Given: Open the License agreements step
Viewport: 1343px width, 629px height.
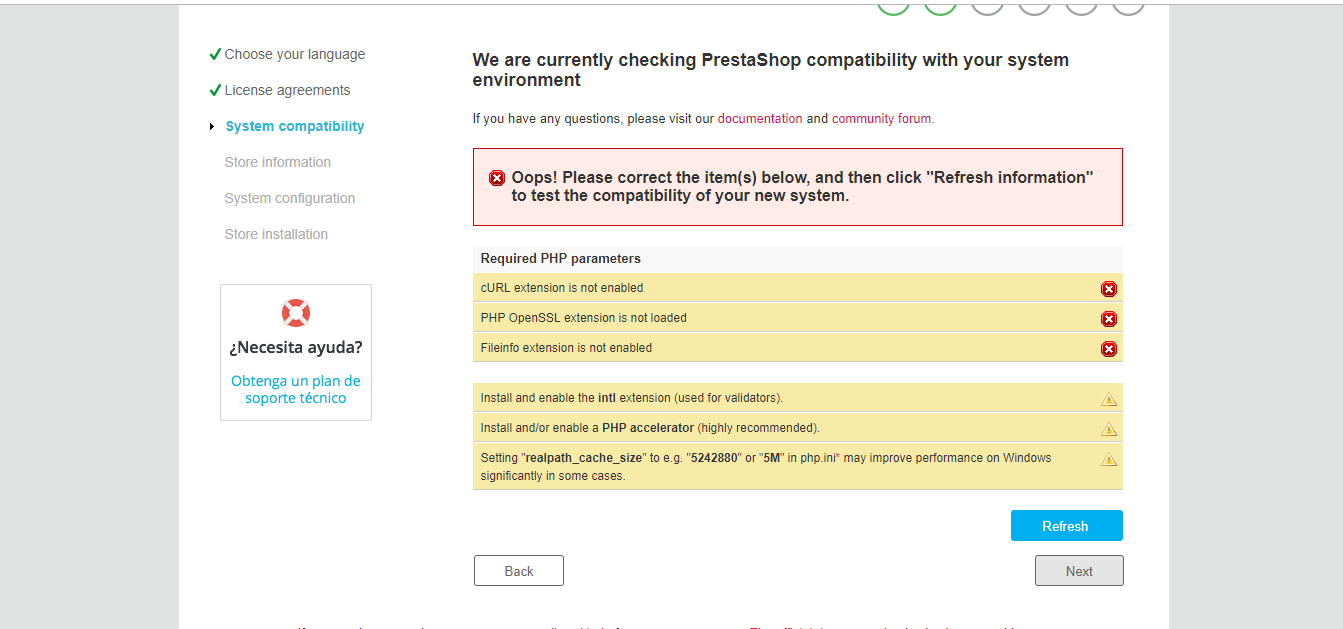Looking at the screenshot, I should click(x=287, y=90).
